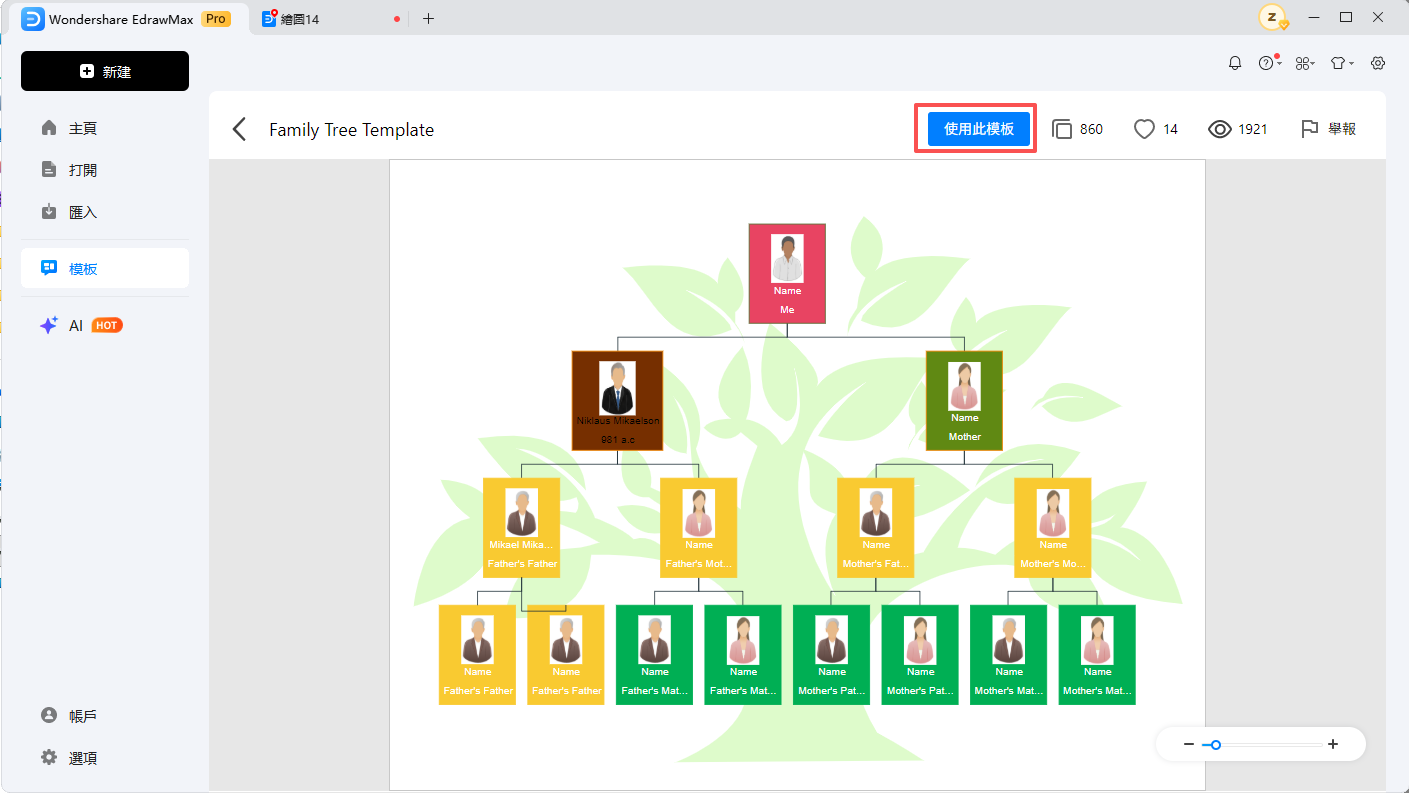The width and height of the screenshot is (1409, 793).
Task: Click the 新建 button
Action: (x=105, y=71)
